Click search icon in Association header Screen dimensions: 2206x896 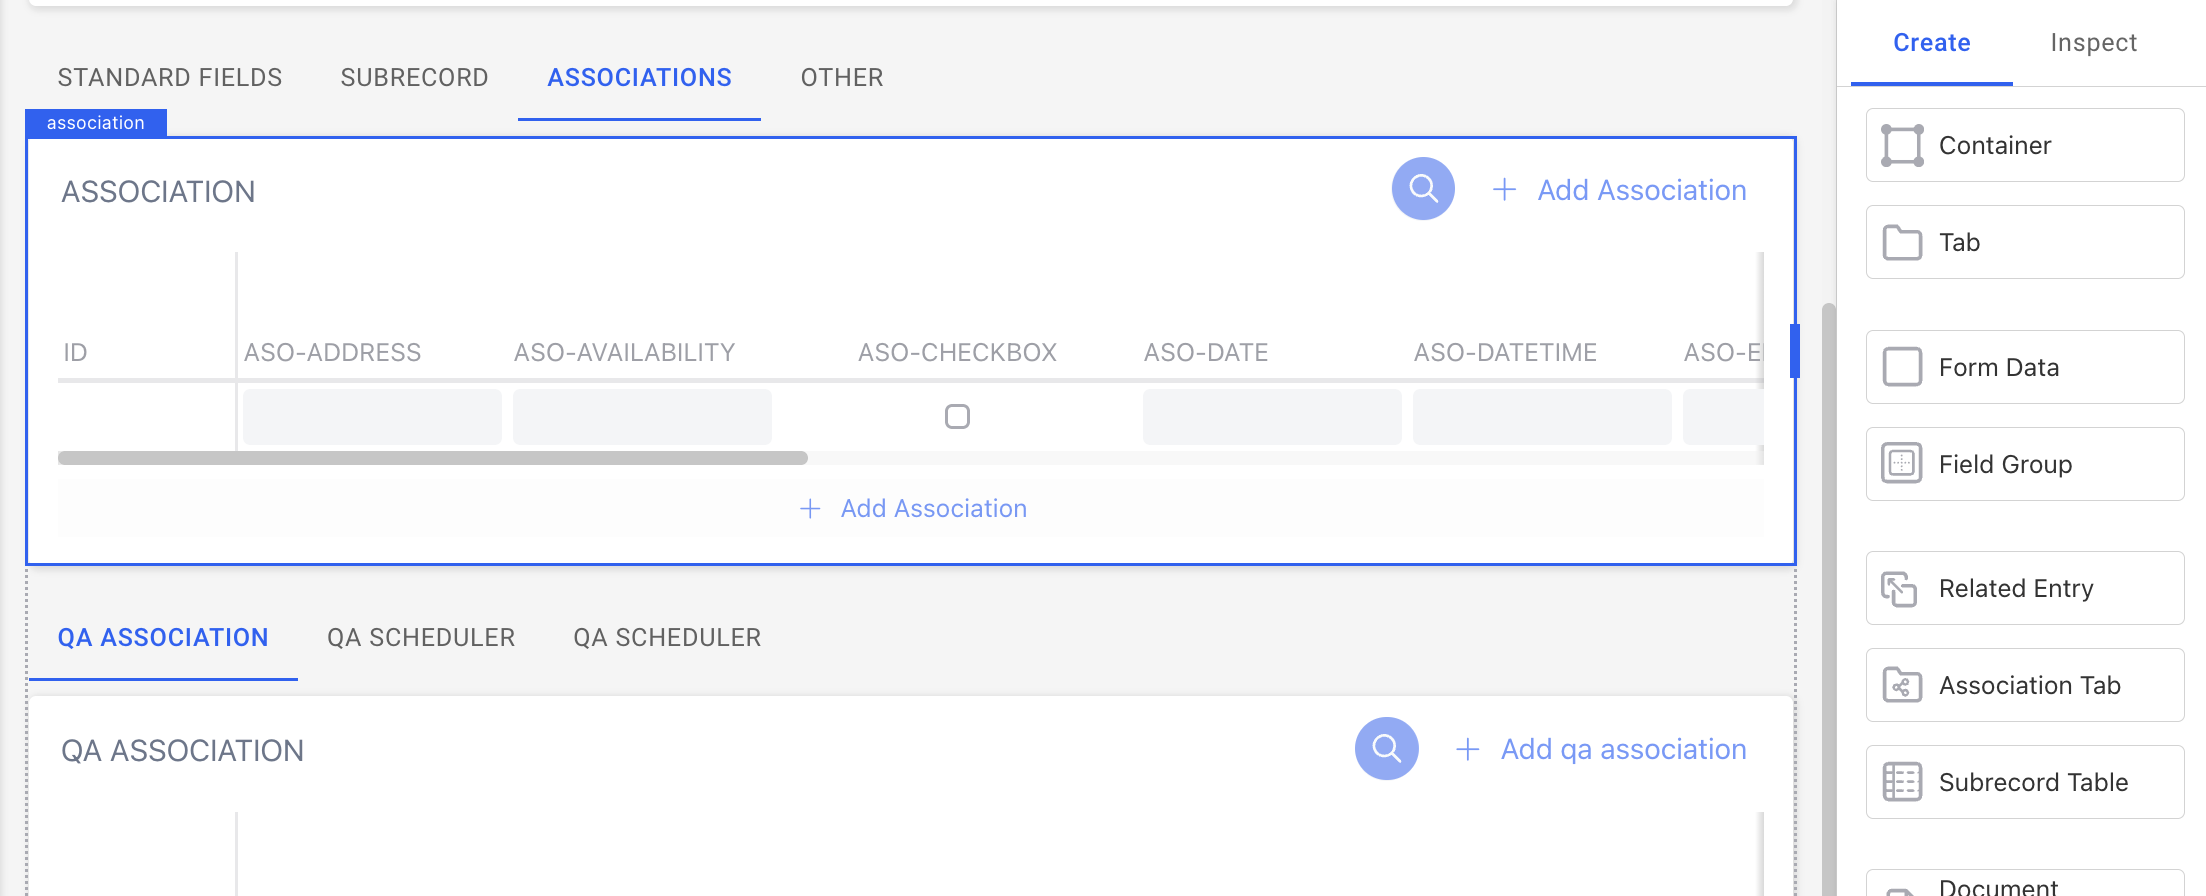[x=1423, y=189]
